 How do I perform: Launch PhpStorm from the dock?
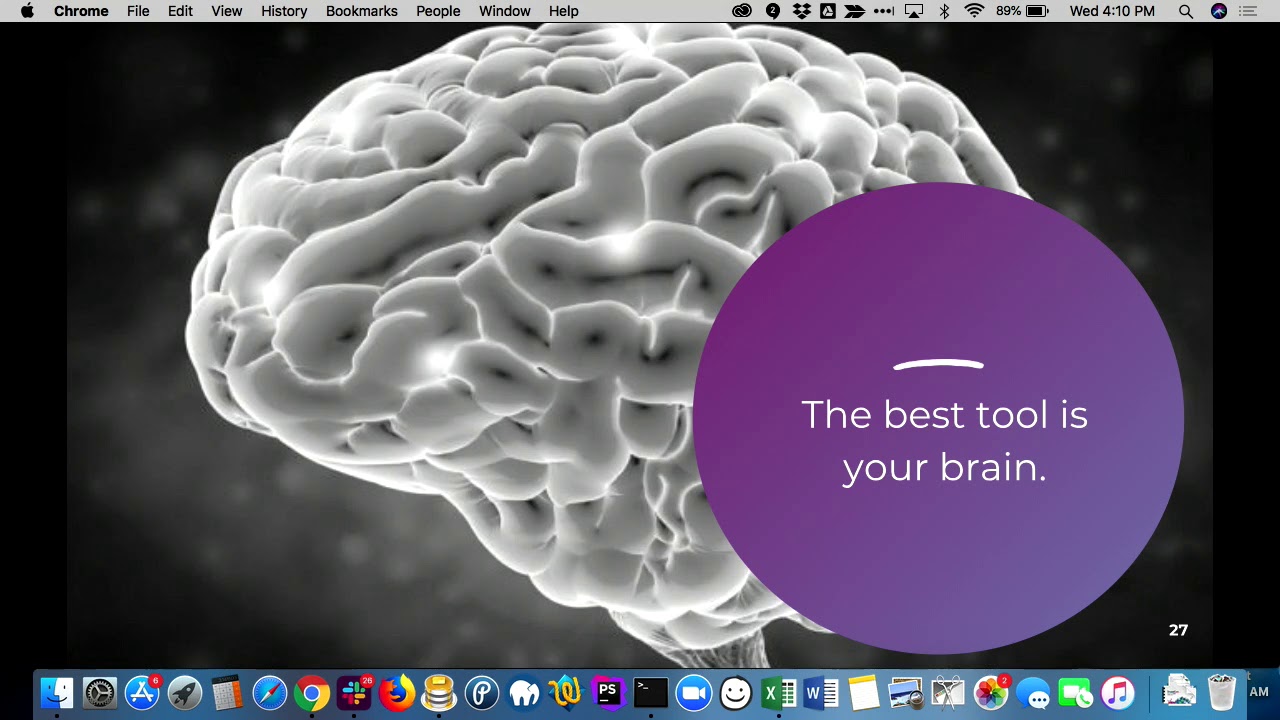pos(608,692)
